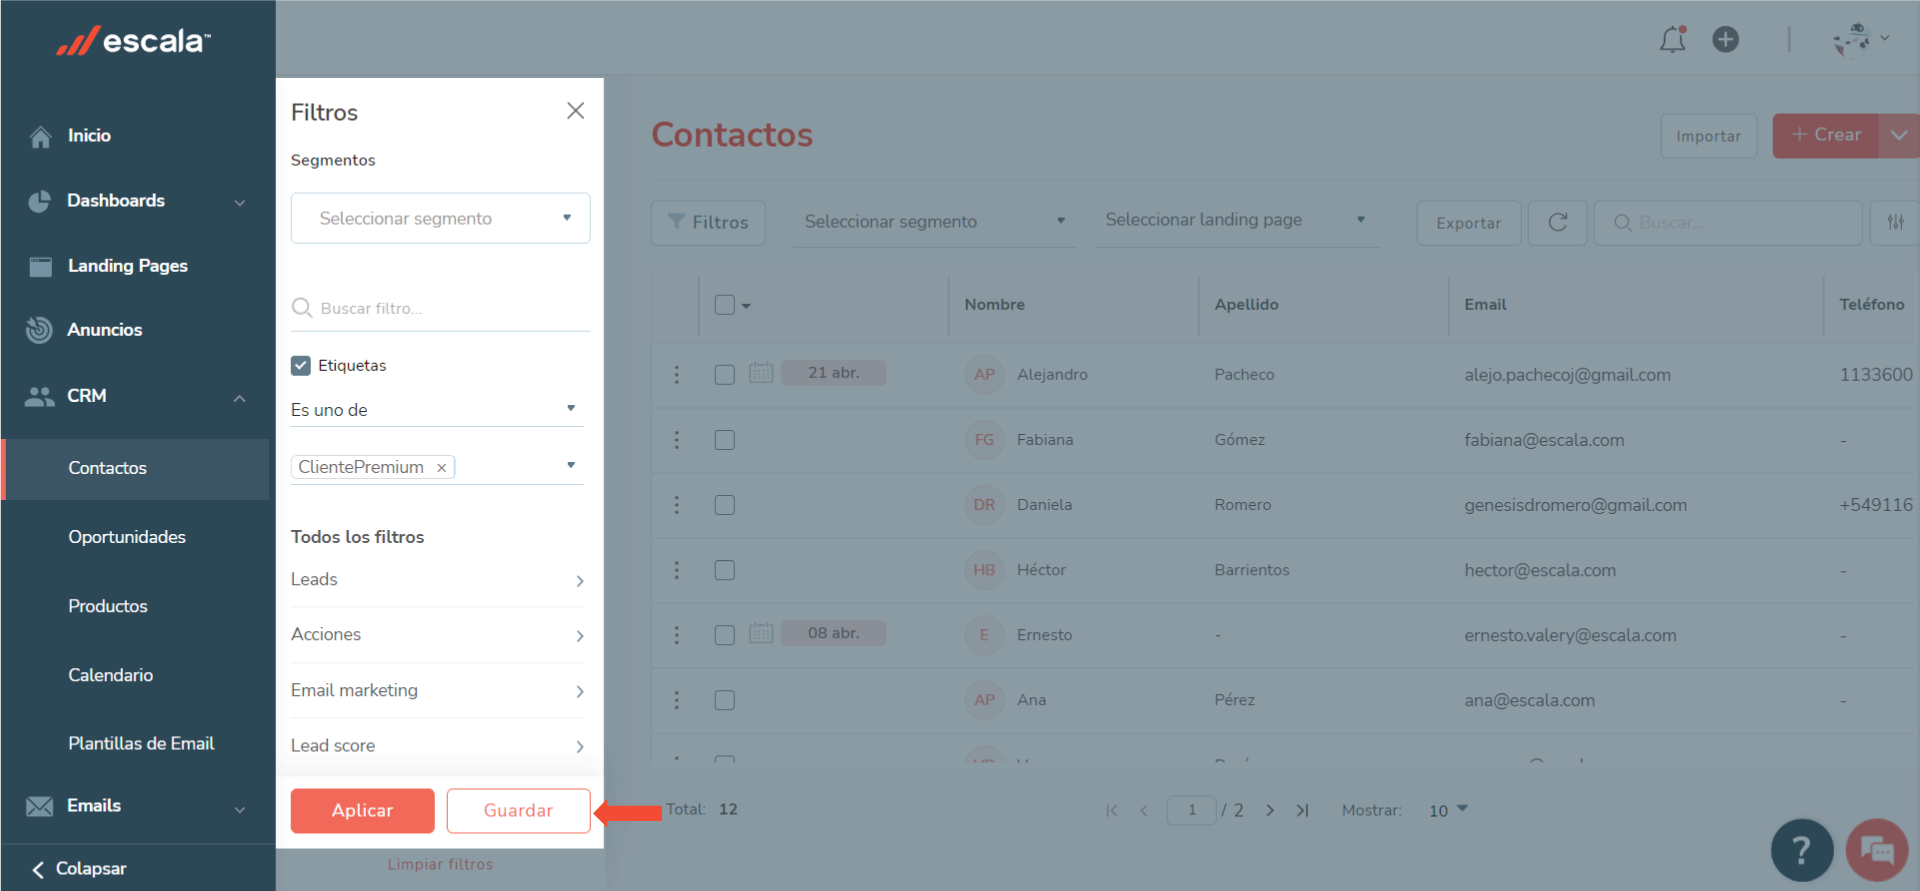Toggle select-all contacts checkbox
This screenshot has height=891, width=1920.
click(x=725, y=305)
